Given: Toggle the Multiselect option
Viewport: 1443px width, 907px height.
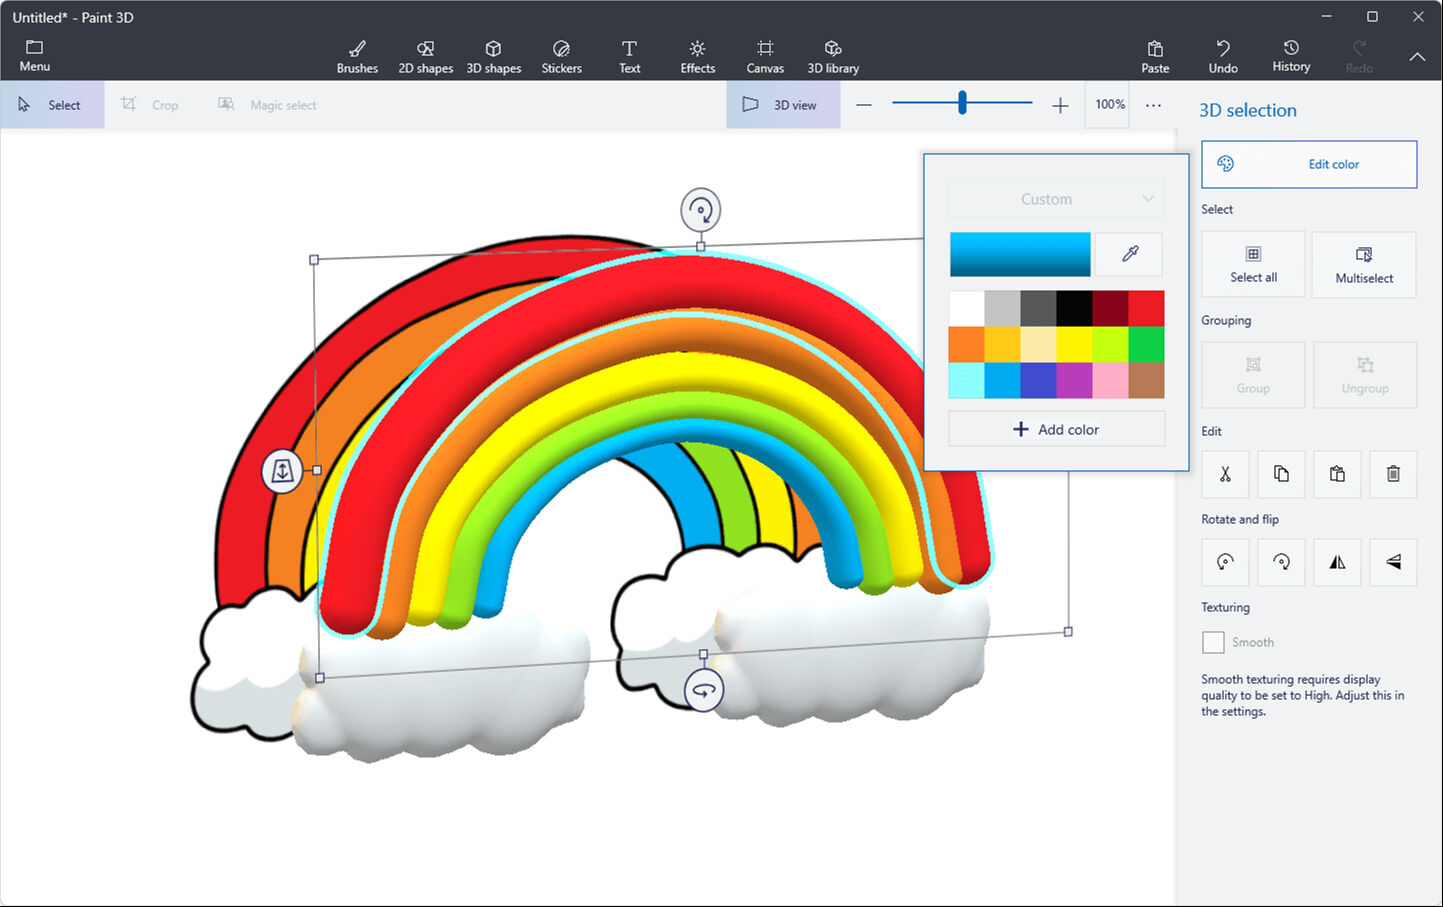Looking at the screenshot, I should point(1363,264).
